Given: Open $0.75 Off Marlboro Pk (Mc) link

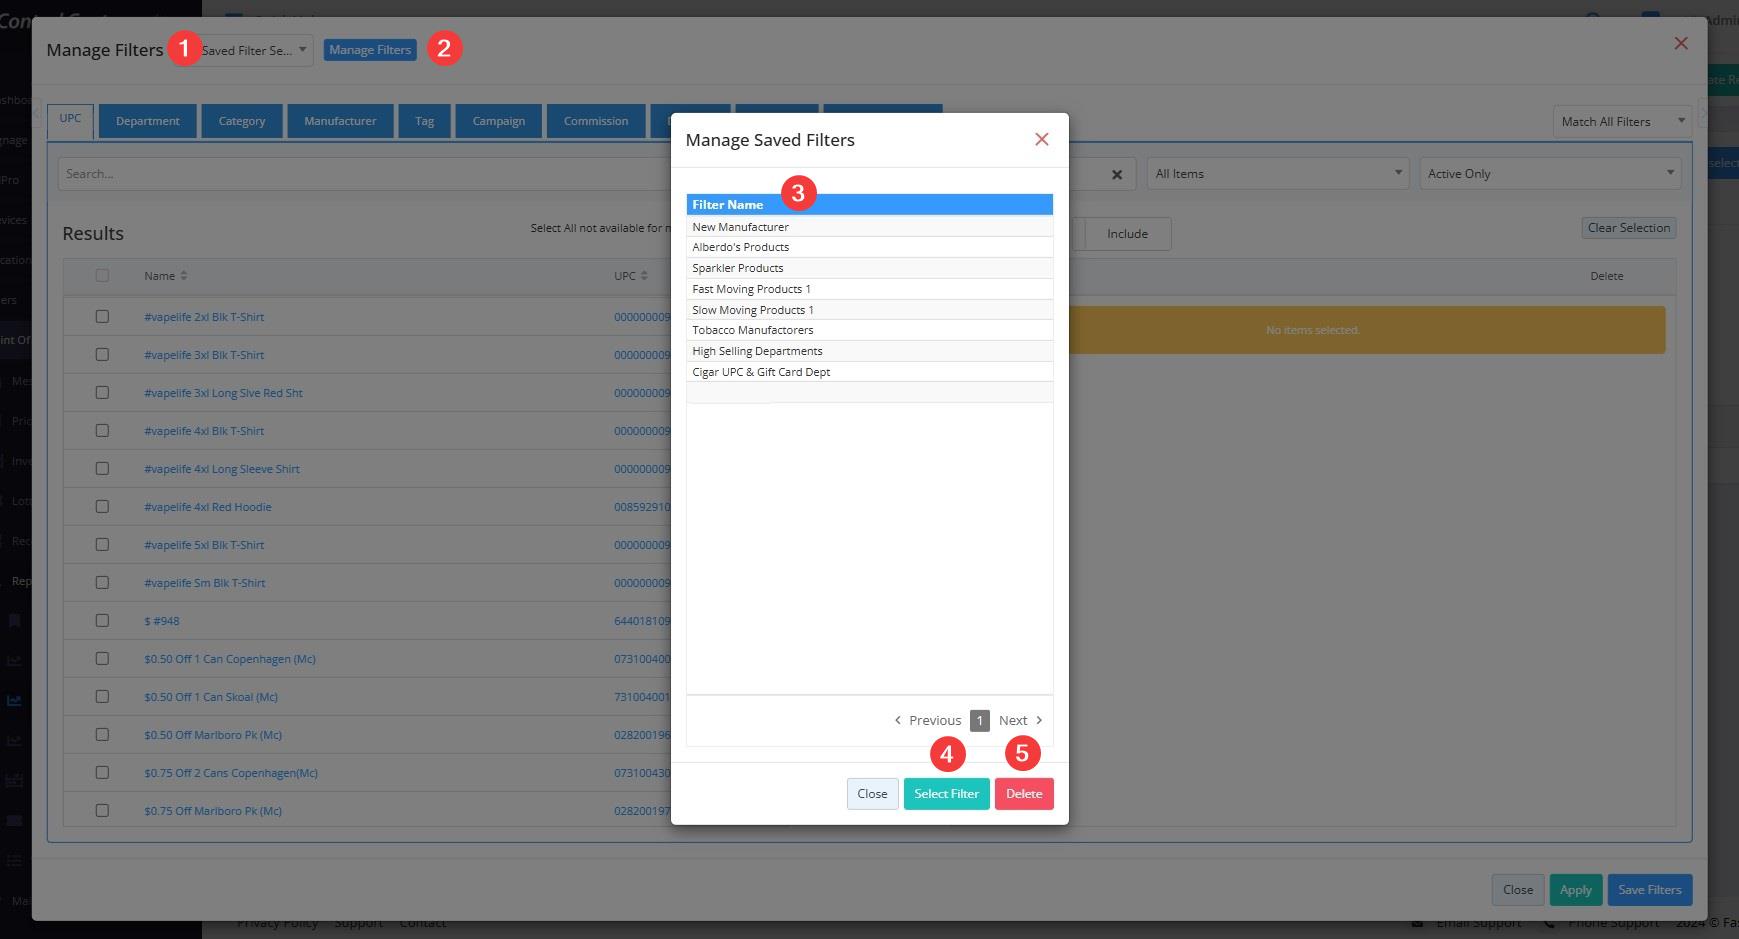Looking at the screenshot, I should (x=212, y=811).
